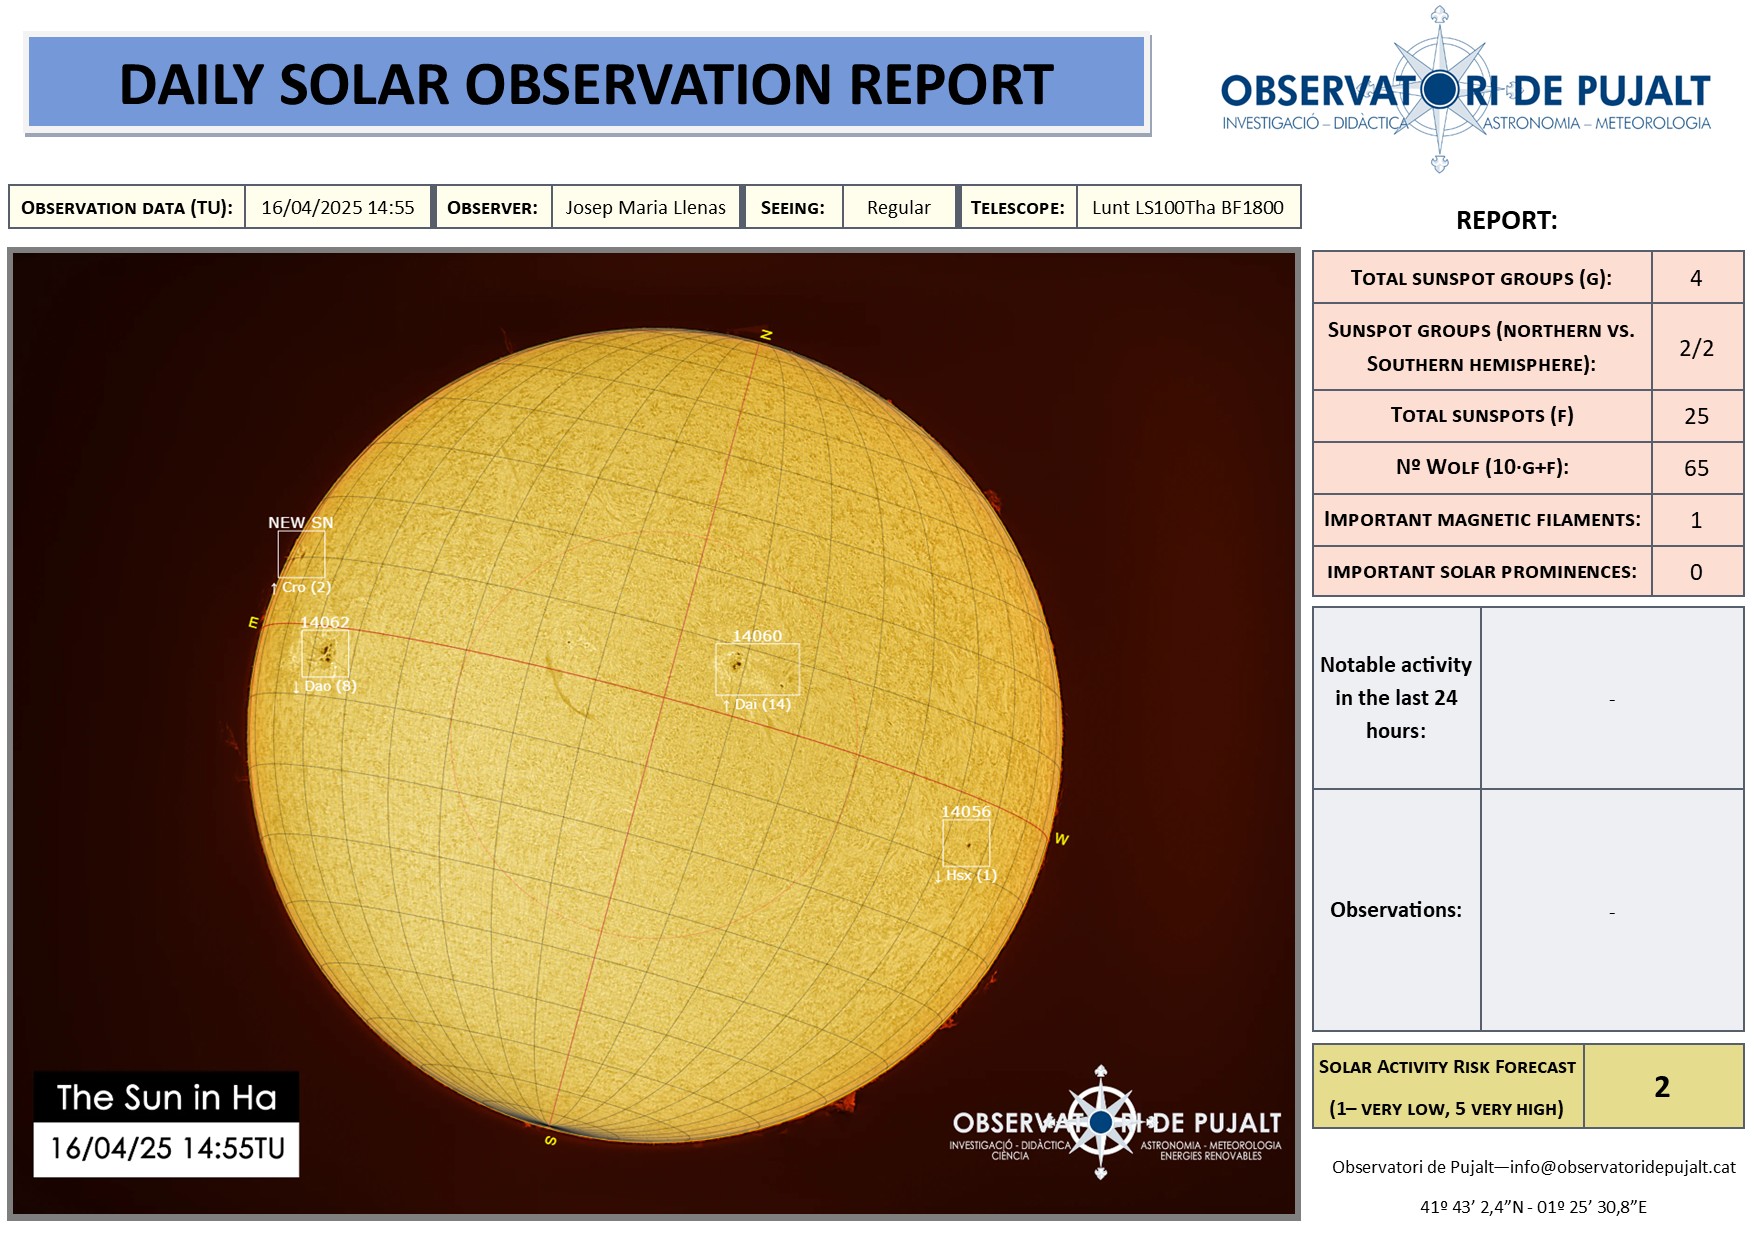
Task: Click the Notable activity in last 24 hours label
Action: point(1396,698)
